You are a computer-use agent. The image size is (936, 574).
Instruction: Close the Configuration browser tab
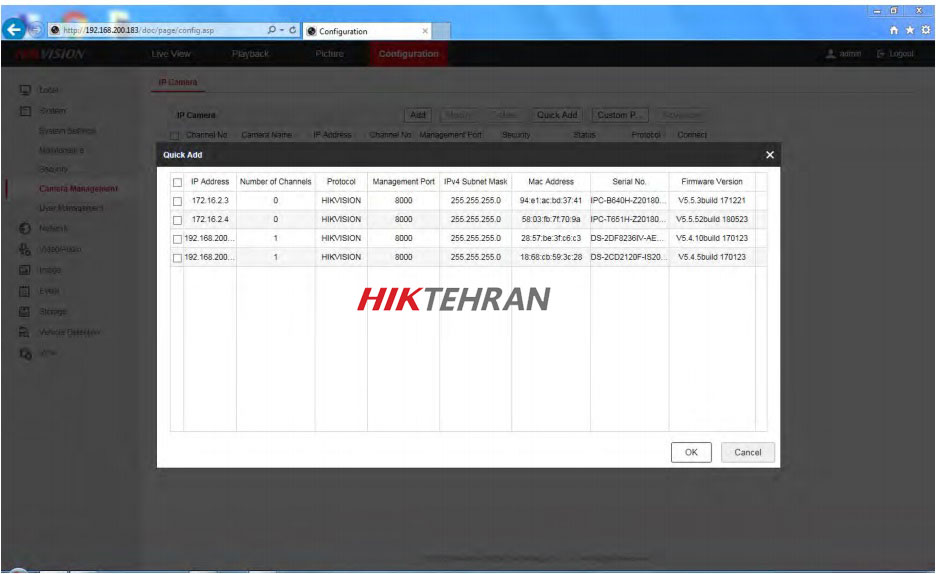pyautogui.click(x=425, y=31)
